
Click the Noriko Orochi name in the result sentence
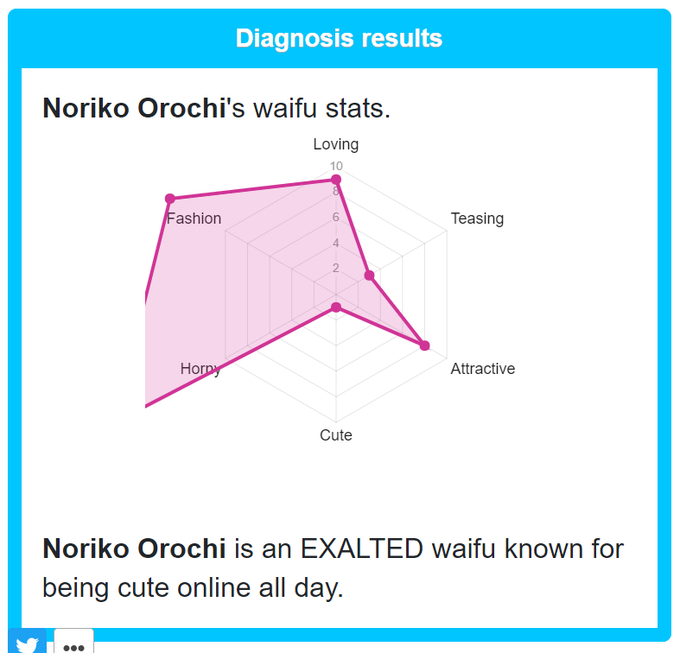[x=134, y=549]
